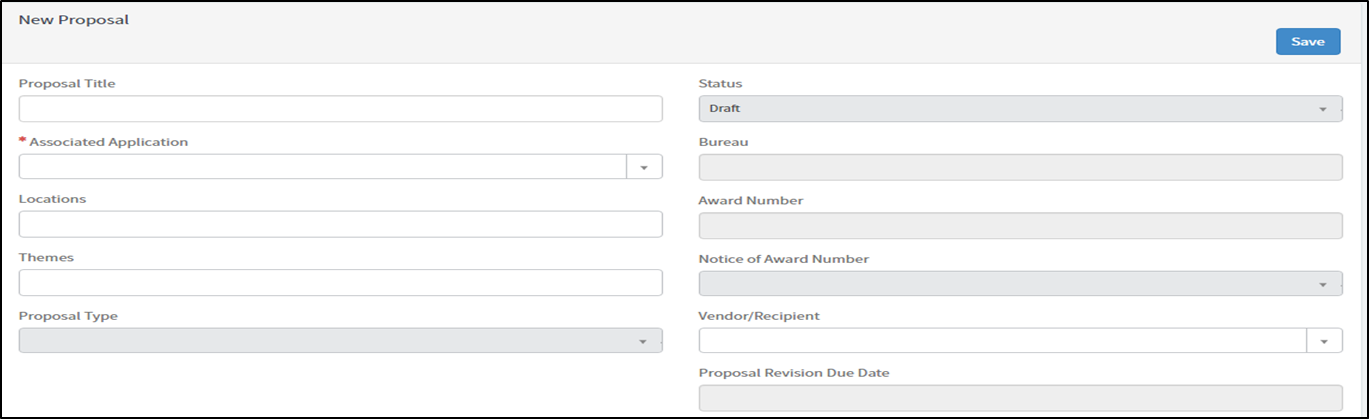Click the Proposal Title label
Viewport: 1369px width, 419px height.
(67, 84)
